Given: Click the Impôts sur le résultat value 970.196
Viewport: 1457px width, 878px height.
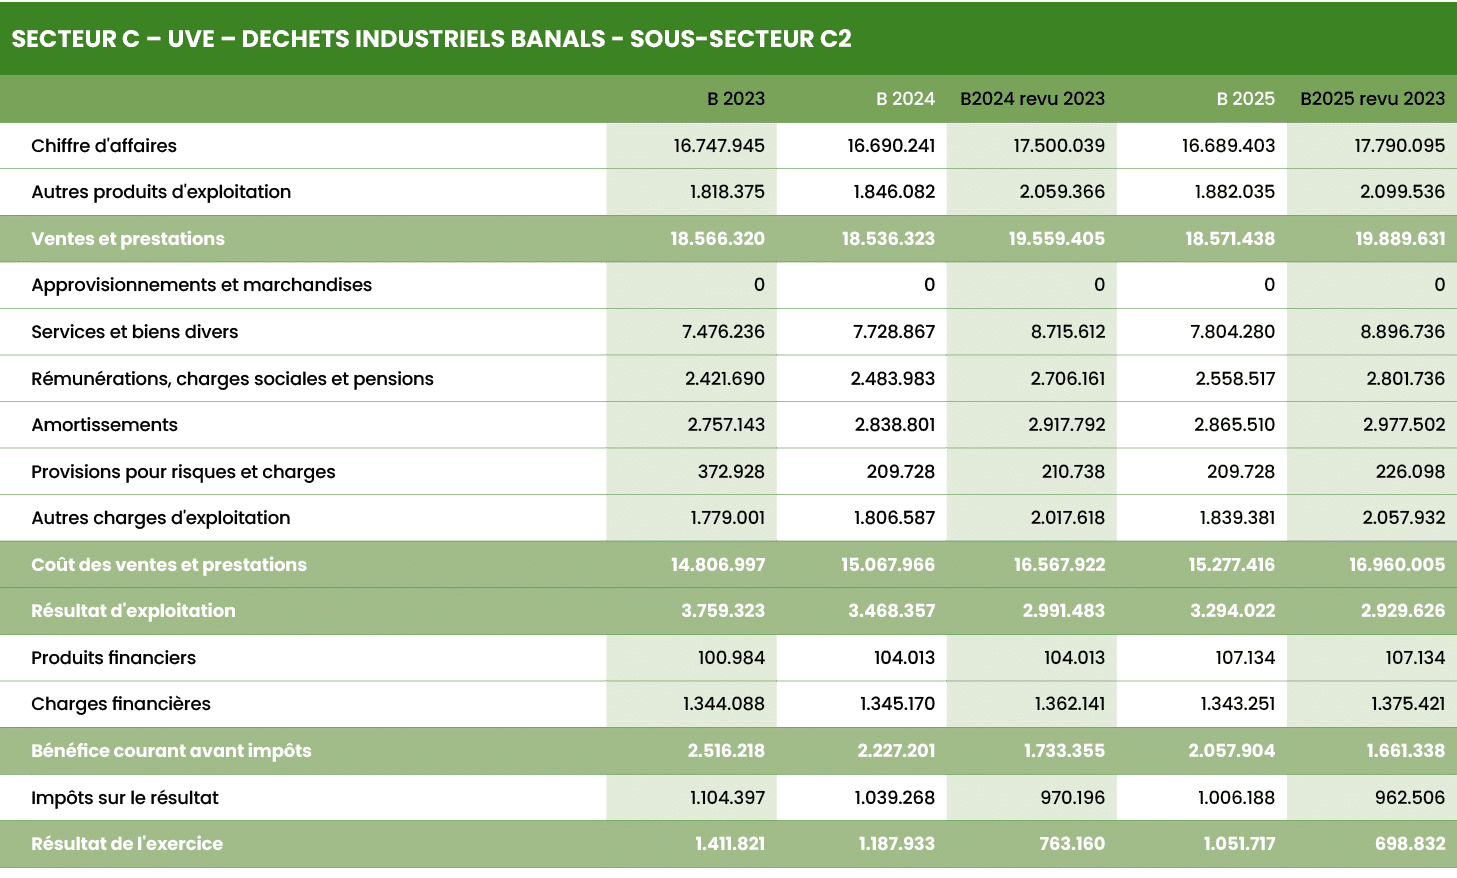Looking at the screenshot, I should pos(1074,797).
